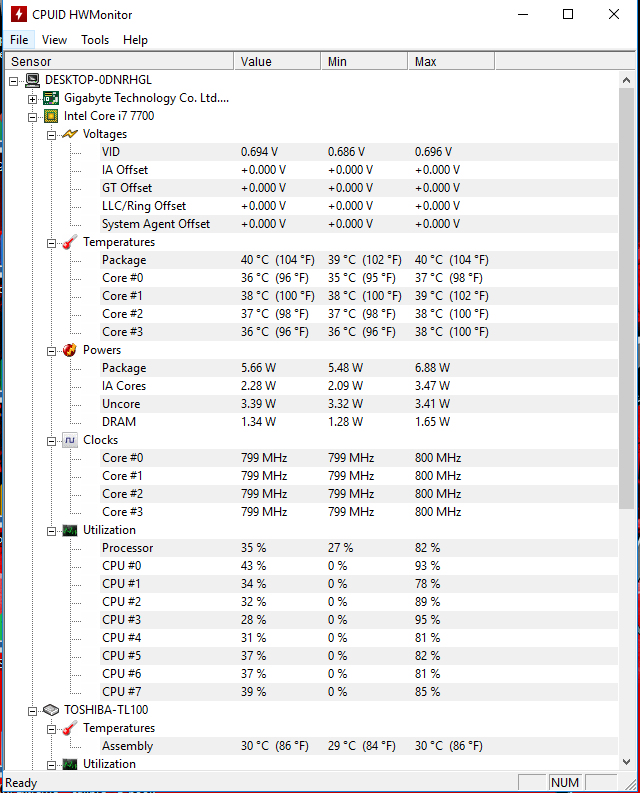The image size is (640, 793).
Task: Click the 93 % max value for CPU #0
Action: (x=428, y=566)
